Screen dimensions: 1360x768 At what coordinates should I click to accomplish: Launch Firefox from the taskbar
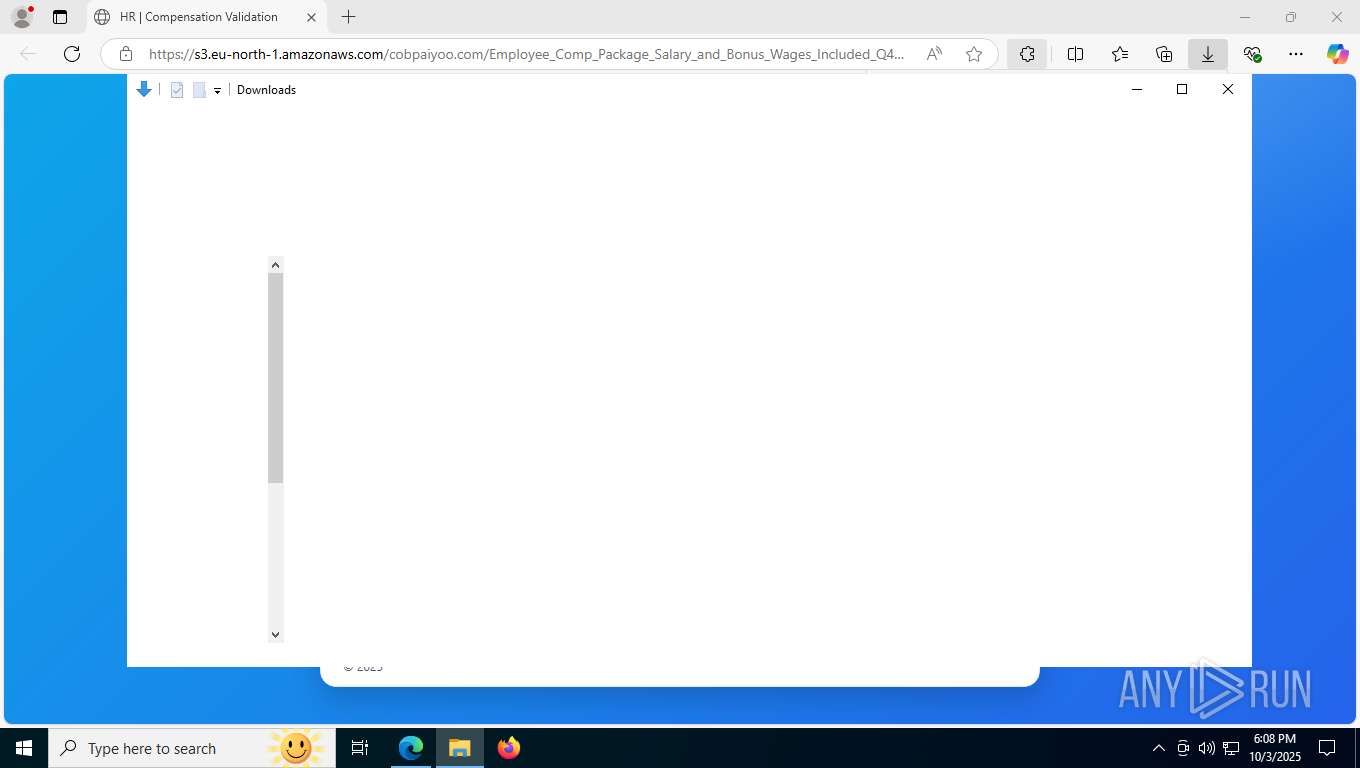(509, 748)
